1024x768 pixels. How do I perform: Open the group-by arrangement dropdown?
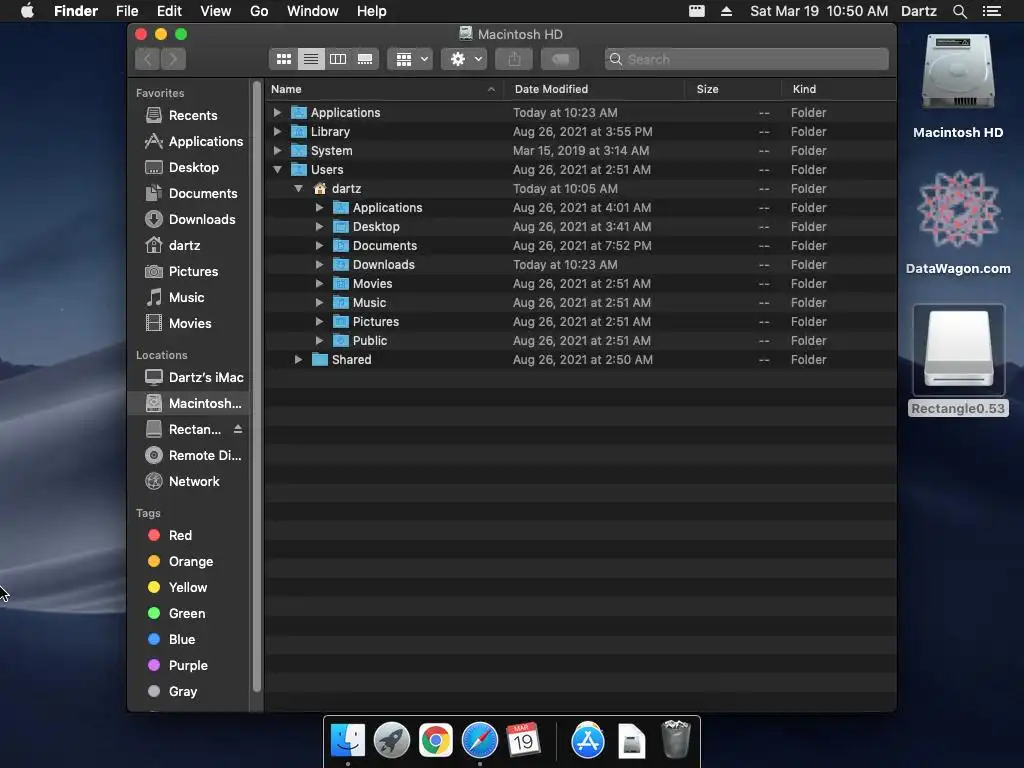411,59
